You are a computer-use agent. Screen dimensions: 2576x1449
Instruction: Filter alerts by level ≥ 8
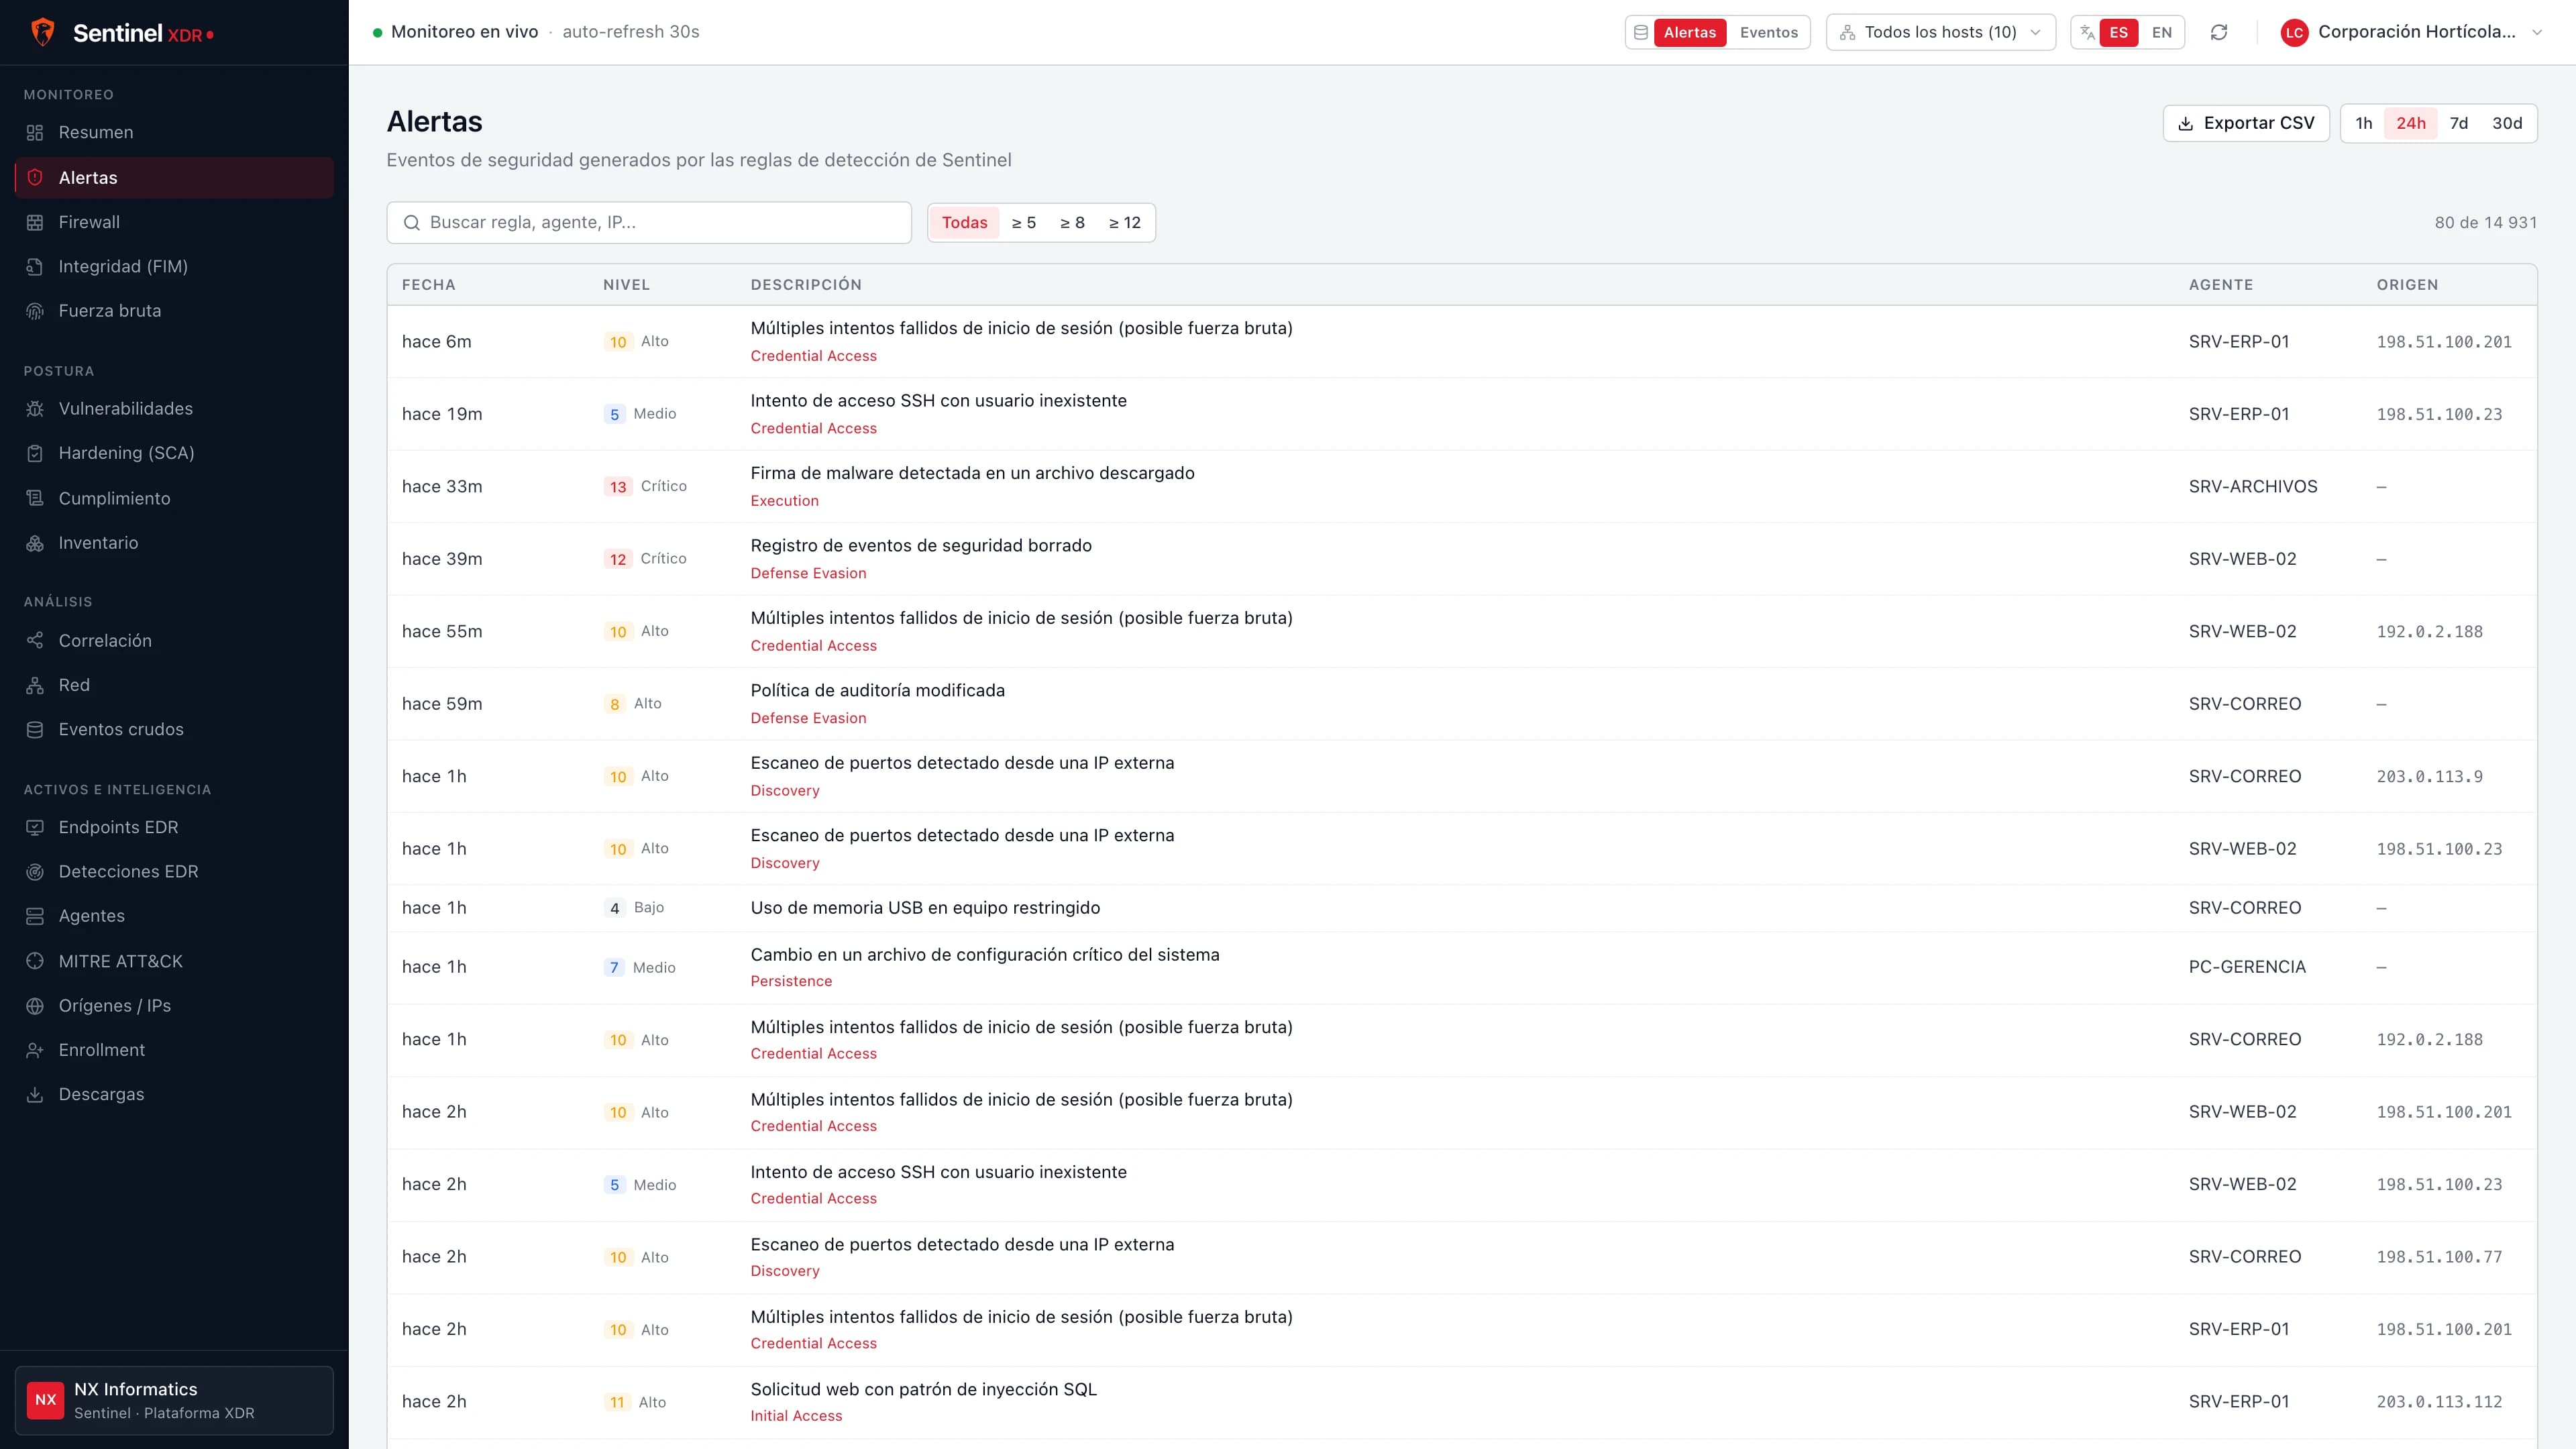click(x=1072, y=222)
